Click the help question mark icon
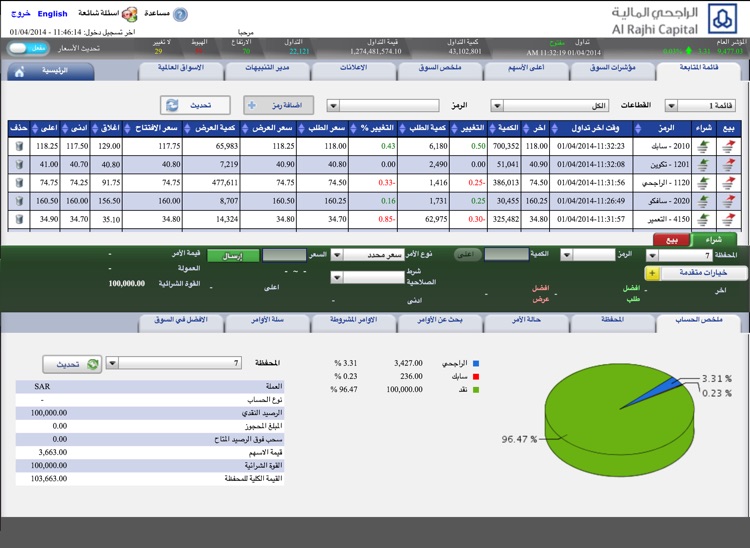The width and height of the screenshot is (750, 548). [180, 15]
